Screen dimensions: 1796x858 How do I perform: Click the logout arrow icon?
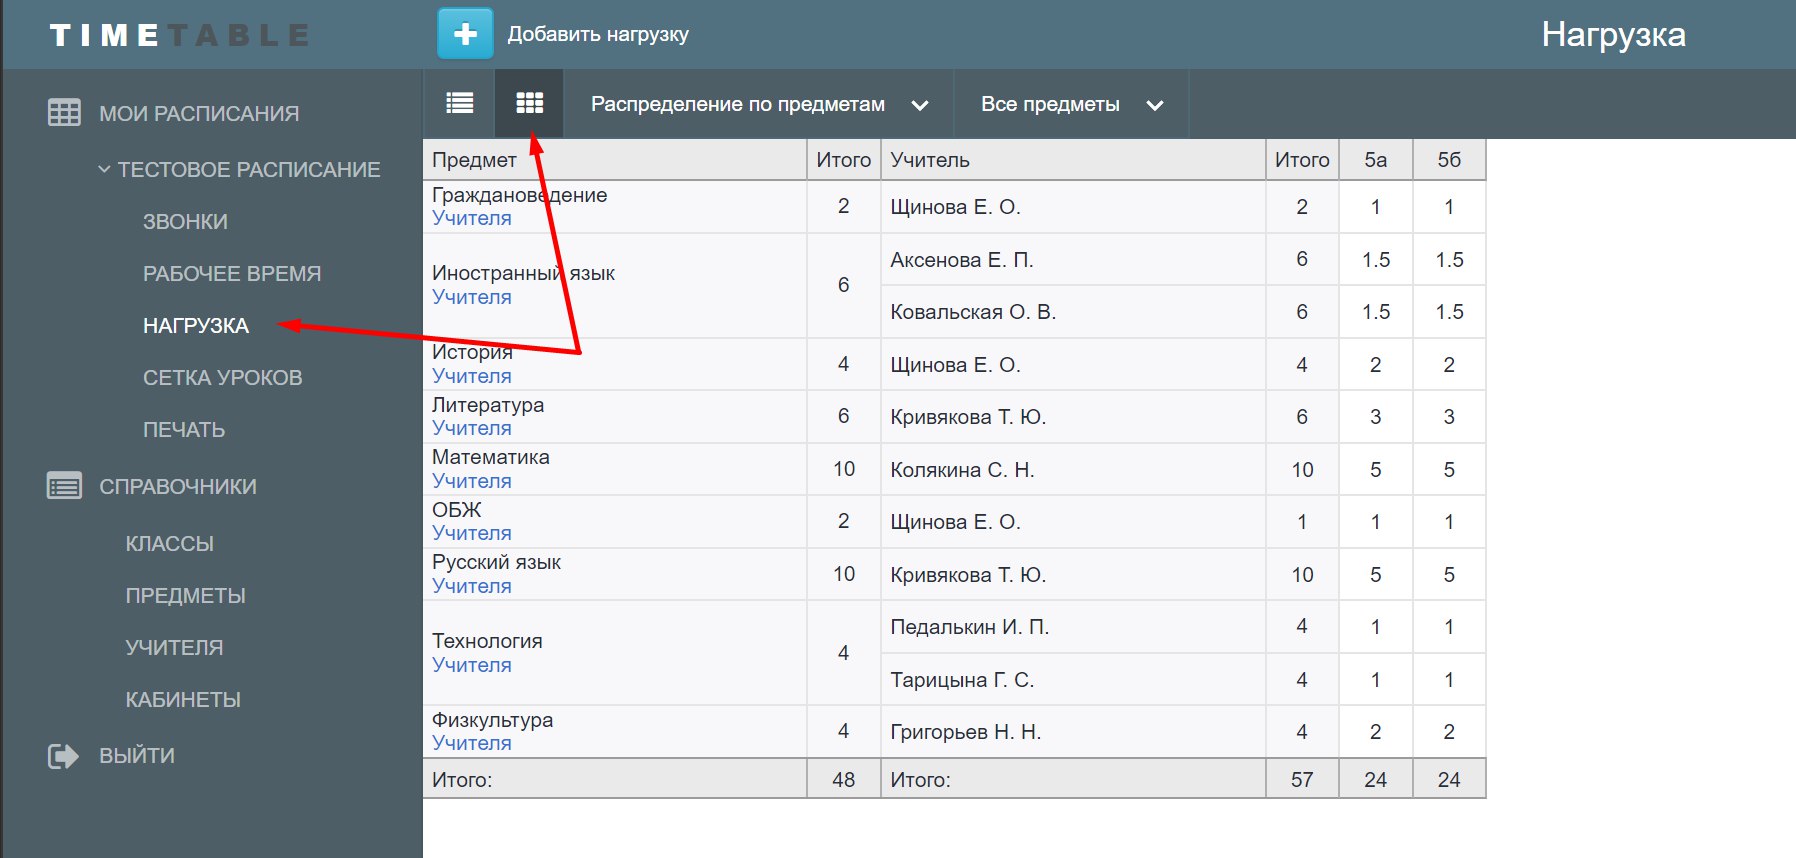coord(63,756)
